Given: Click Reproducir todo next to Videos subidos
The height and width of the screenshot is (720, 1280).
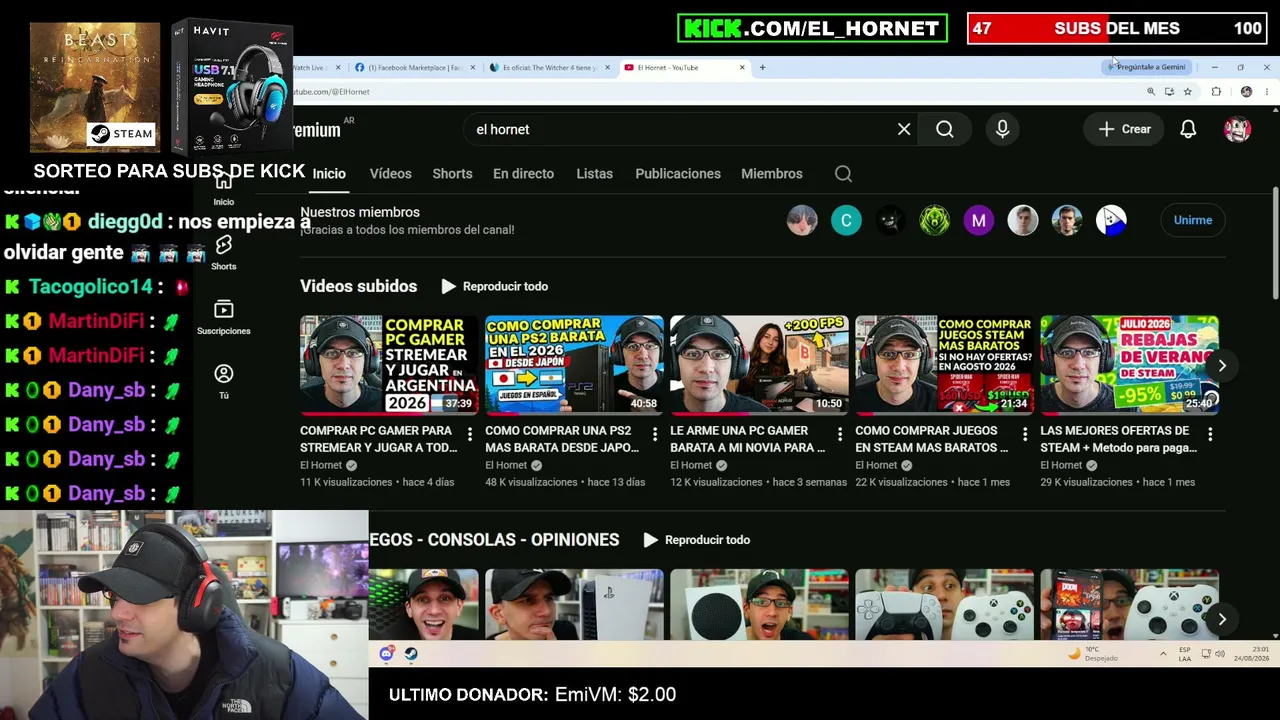Looking at the screenshot, I should click(495, 286).
